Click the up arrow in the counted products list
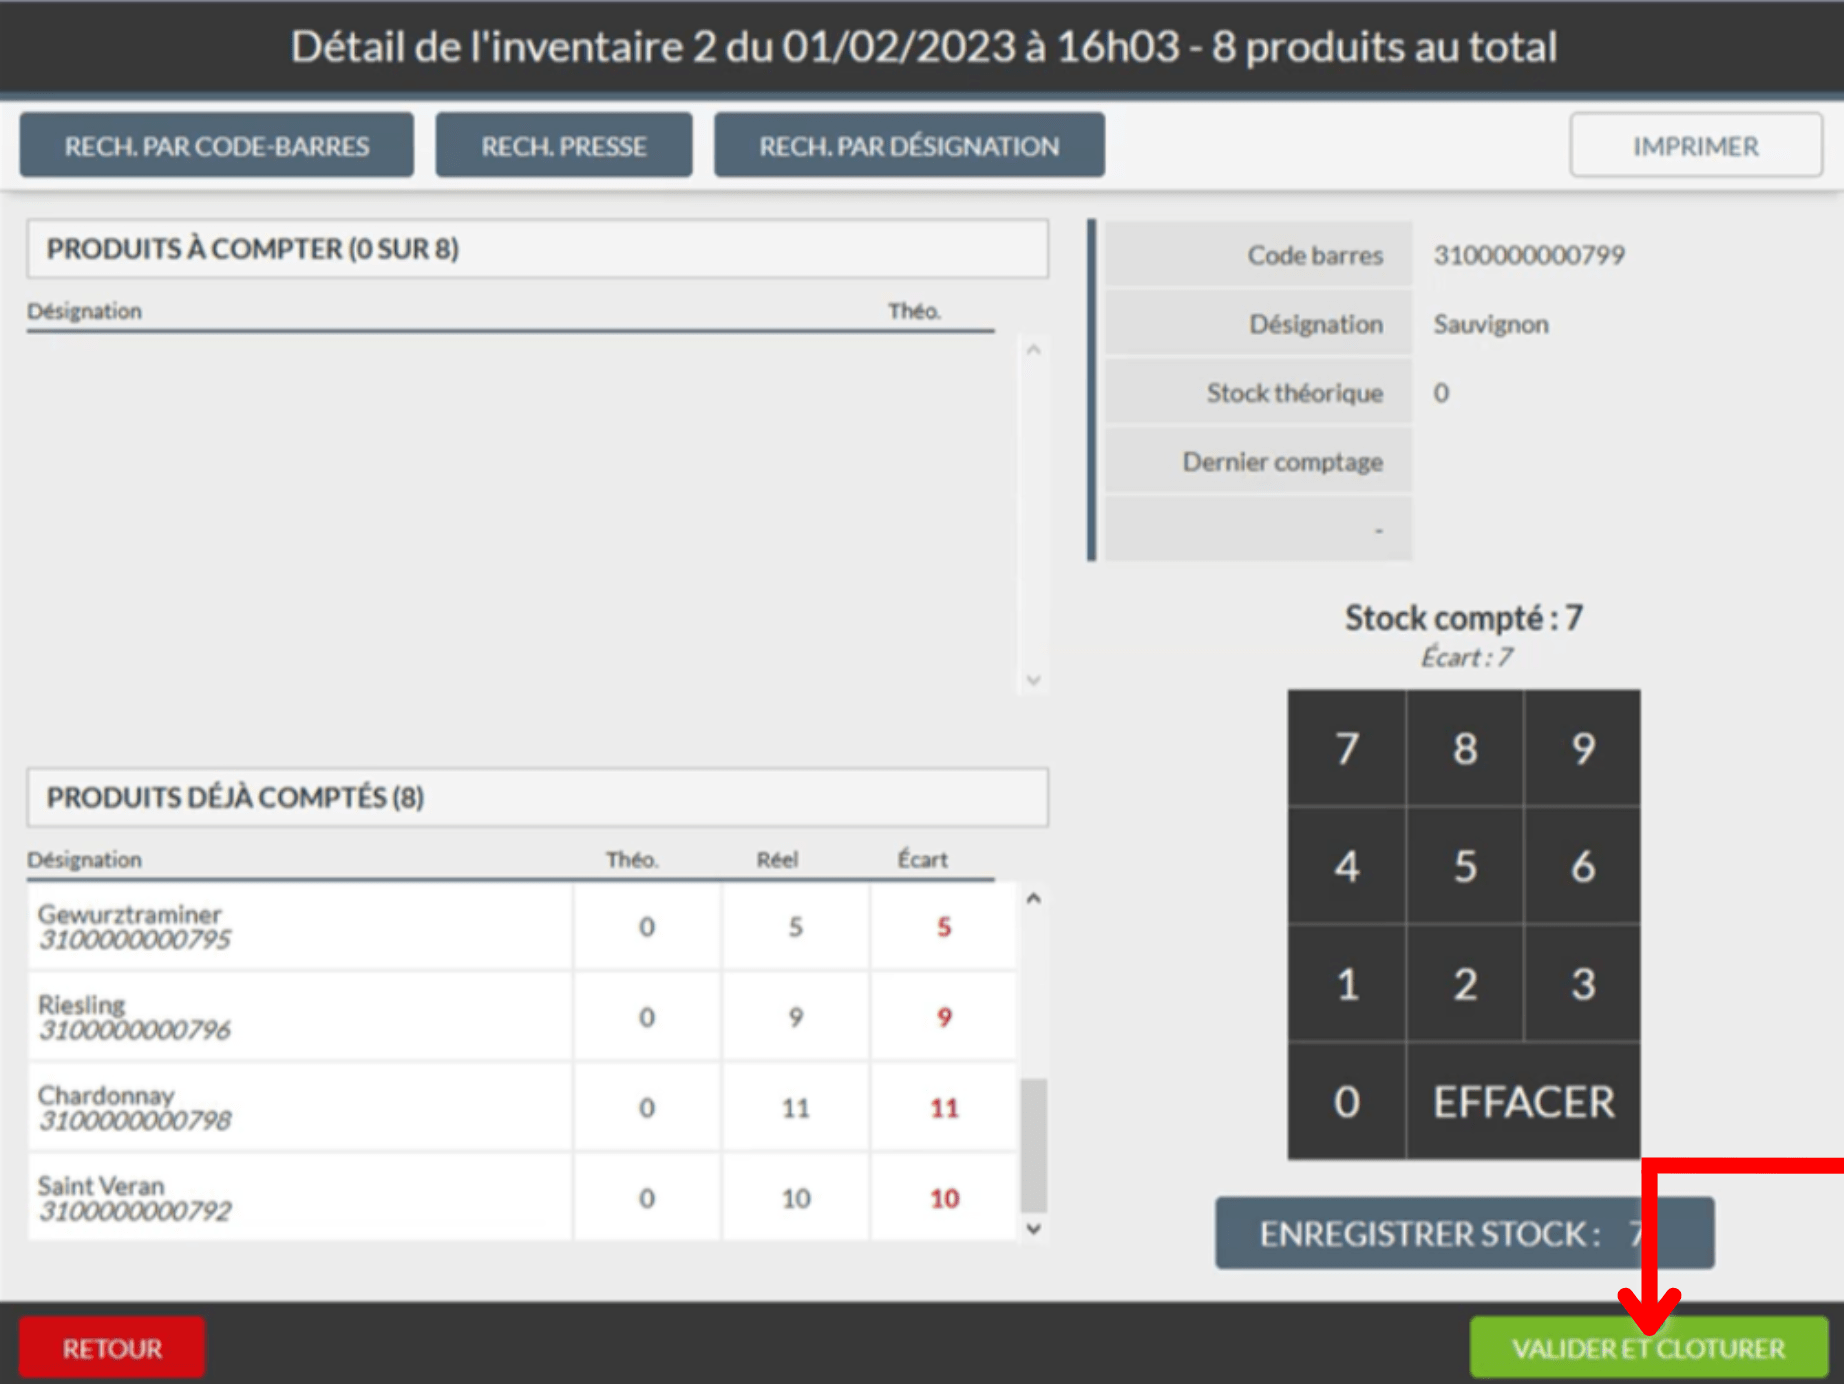This screenshot has height=1392, width=1844. [1034, 898]
